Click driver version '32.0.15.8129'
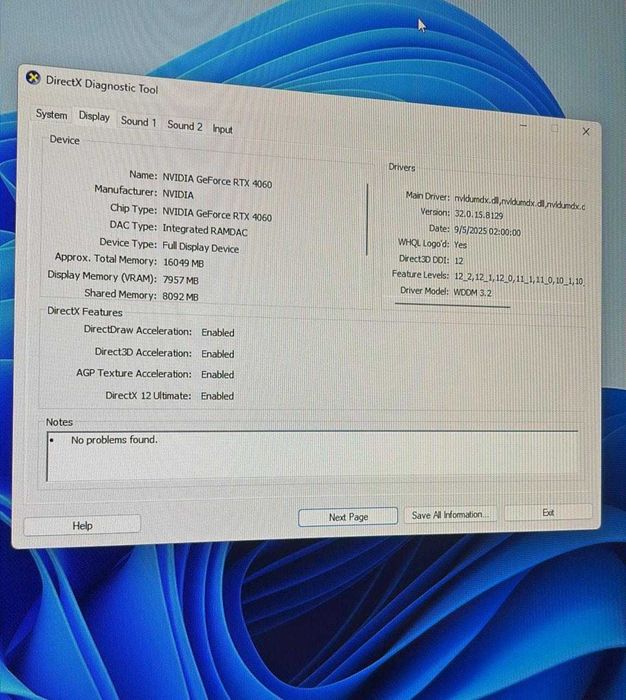 479,214
